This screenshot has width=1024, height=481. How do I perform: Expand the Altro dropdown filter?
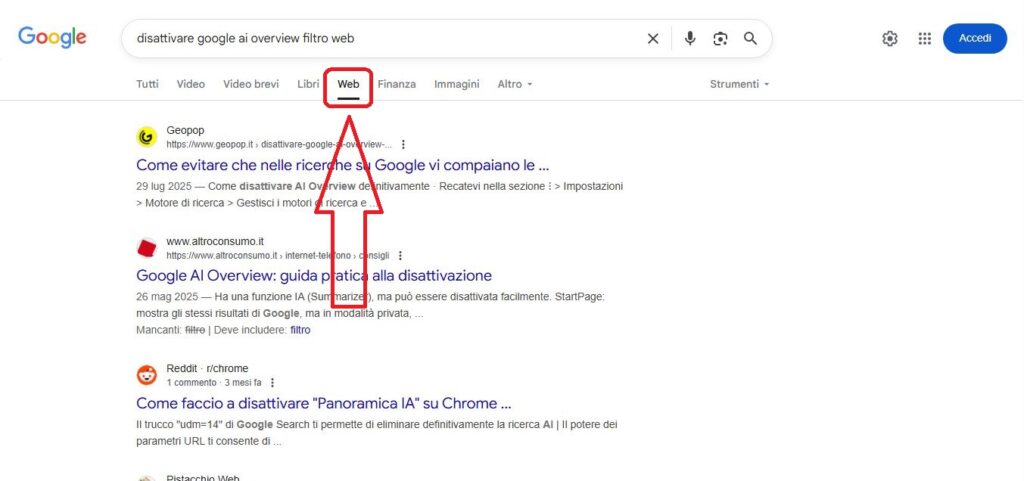[x=515, y=84]
